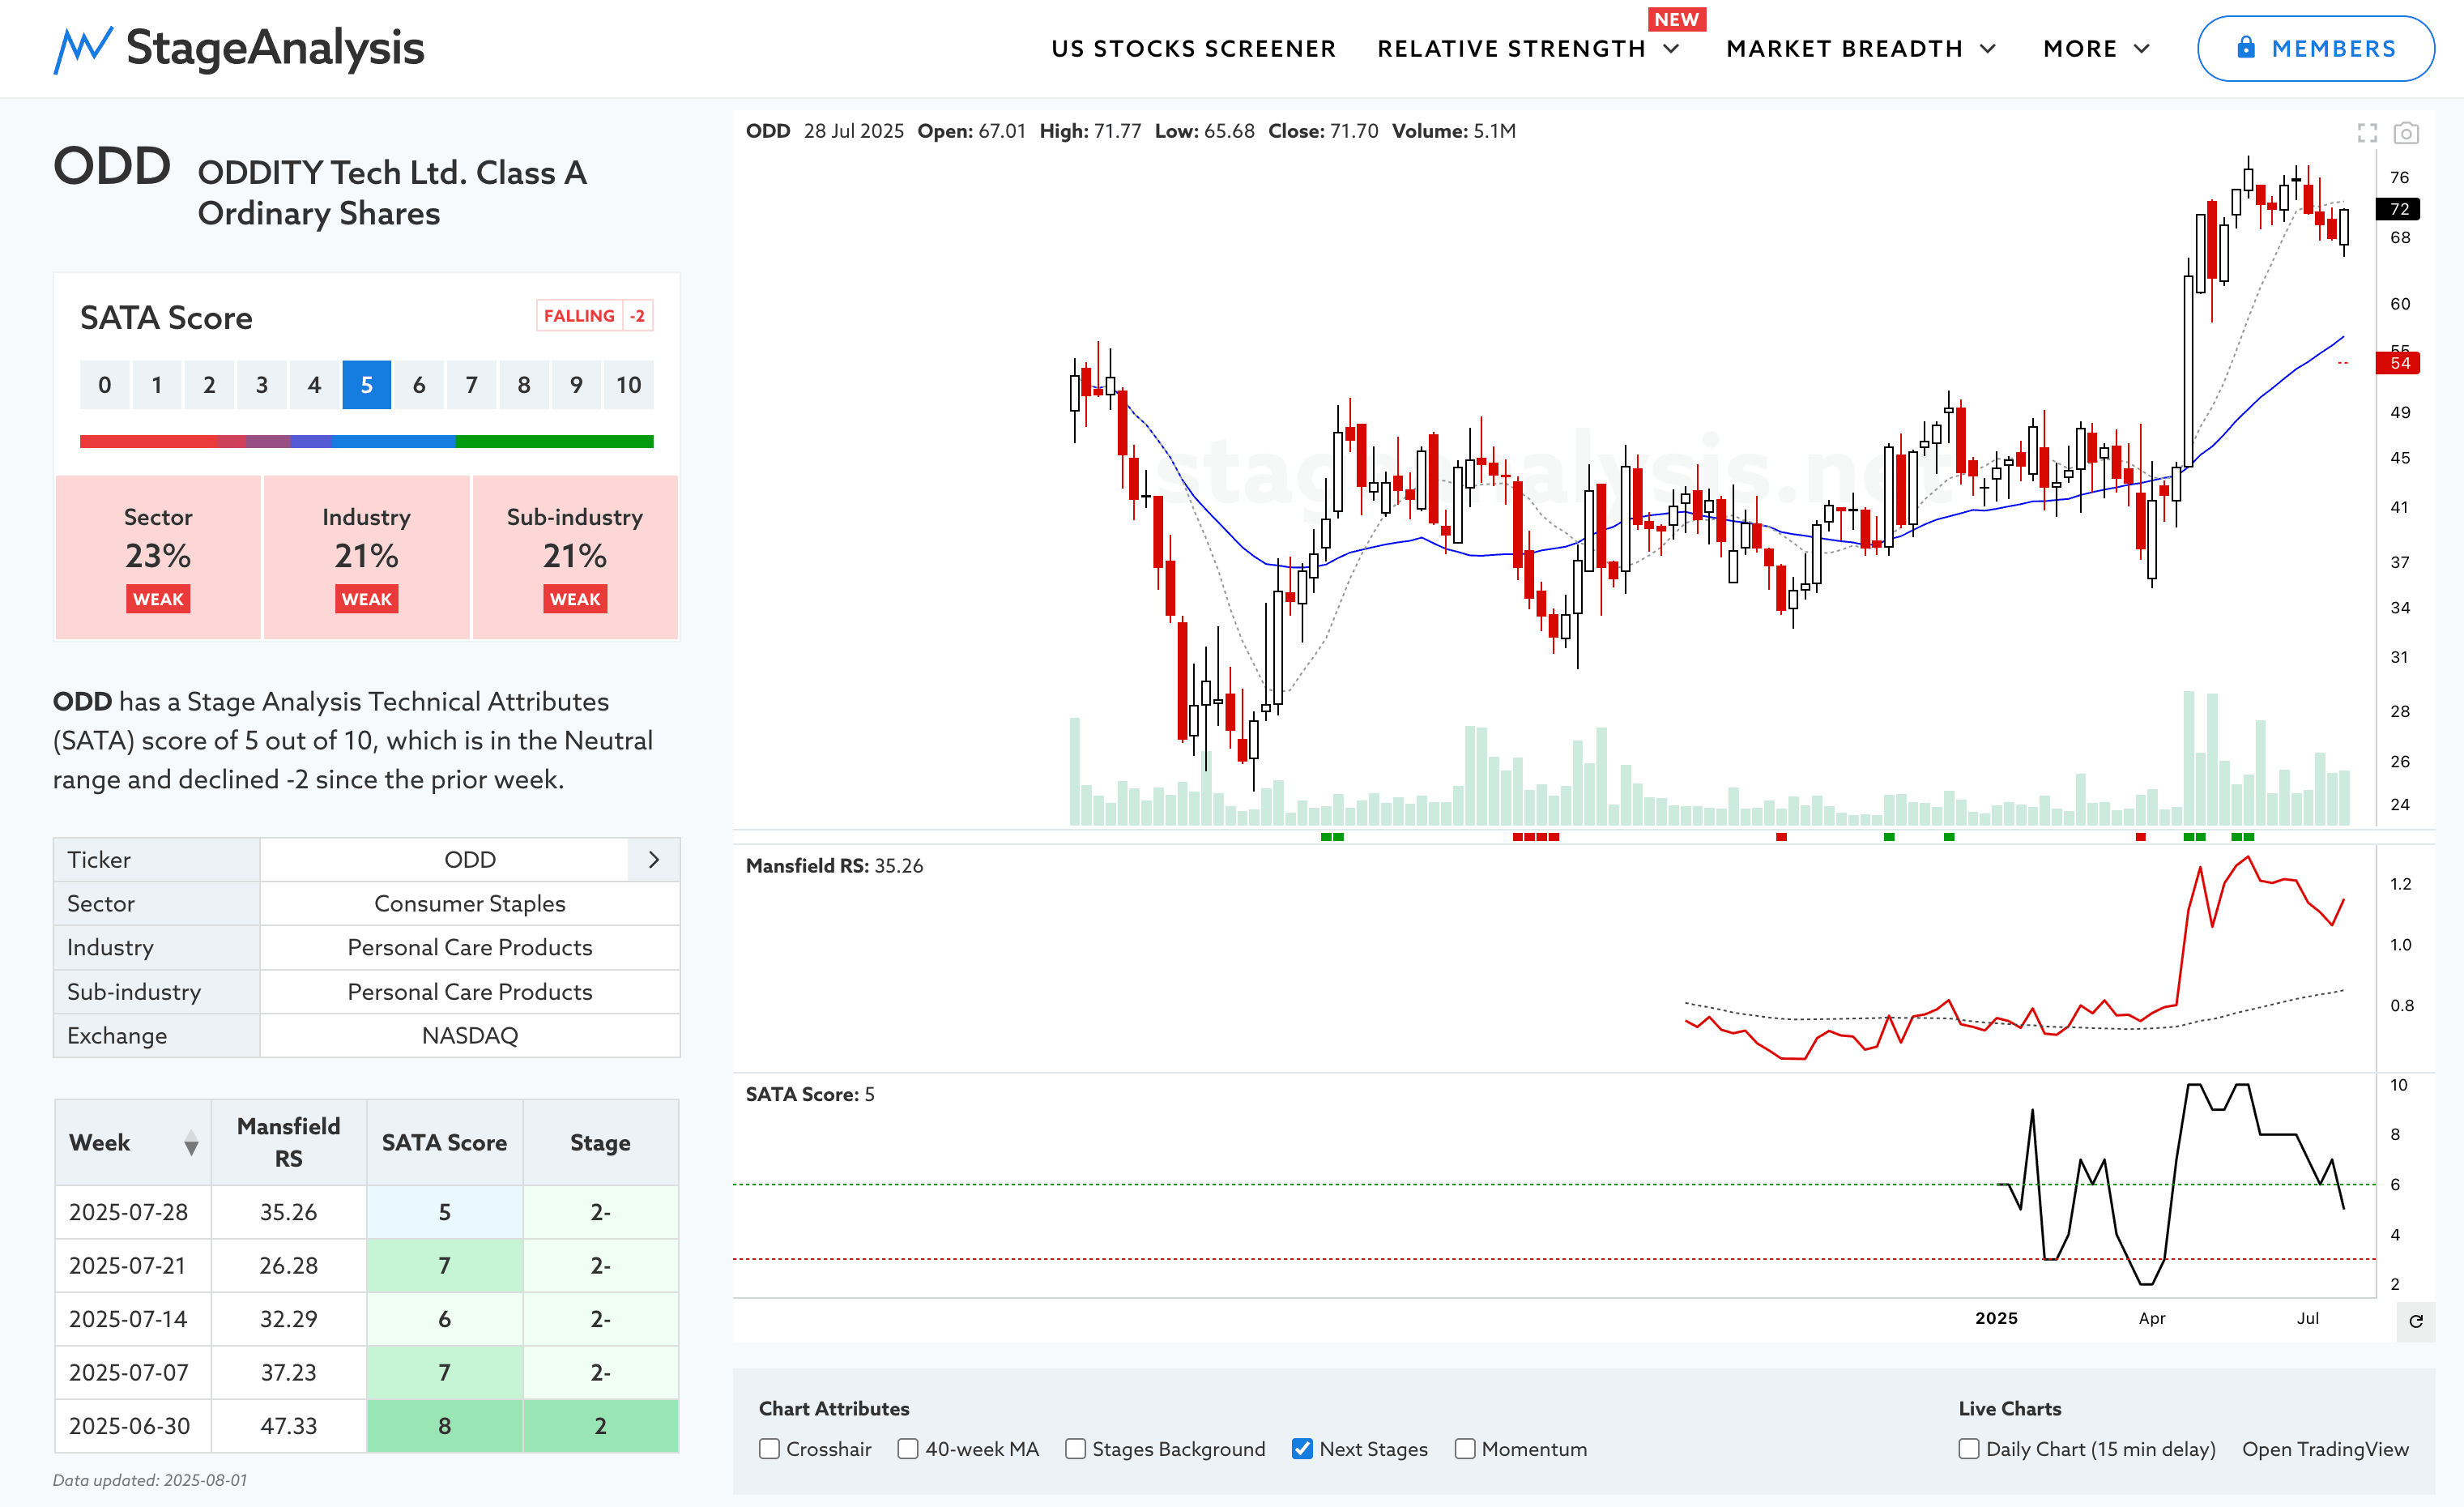Enable the 40-week MA checkbox
Viewport: 2464px width, 1507px height.
tap(908, 1449)
